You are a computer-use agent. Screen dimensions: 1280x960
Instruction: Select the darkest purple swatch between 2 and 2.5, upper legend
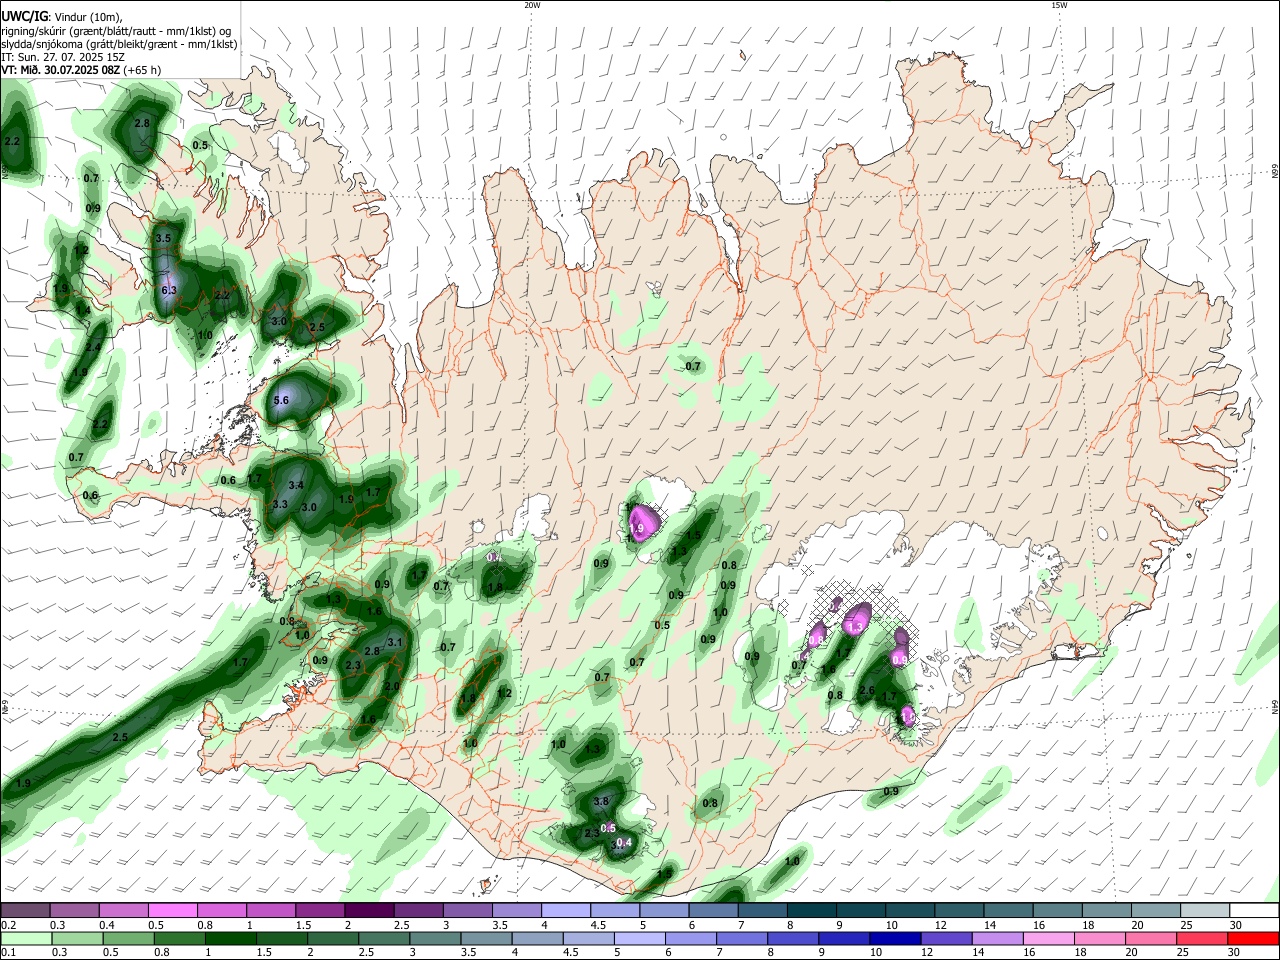368,910
